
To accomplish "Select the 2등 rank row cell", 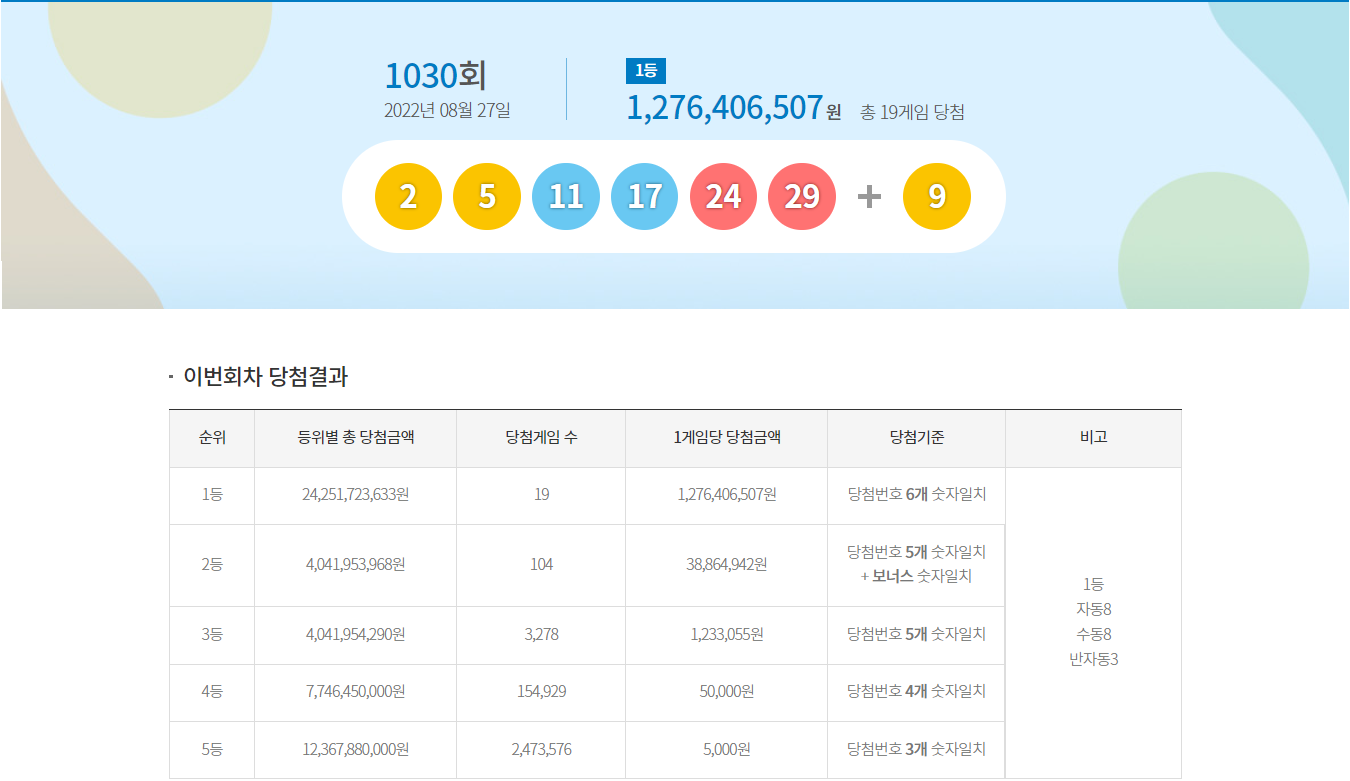I will (x=212, y=565).
